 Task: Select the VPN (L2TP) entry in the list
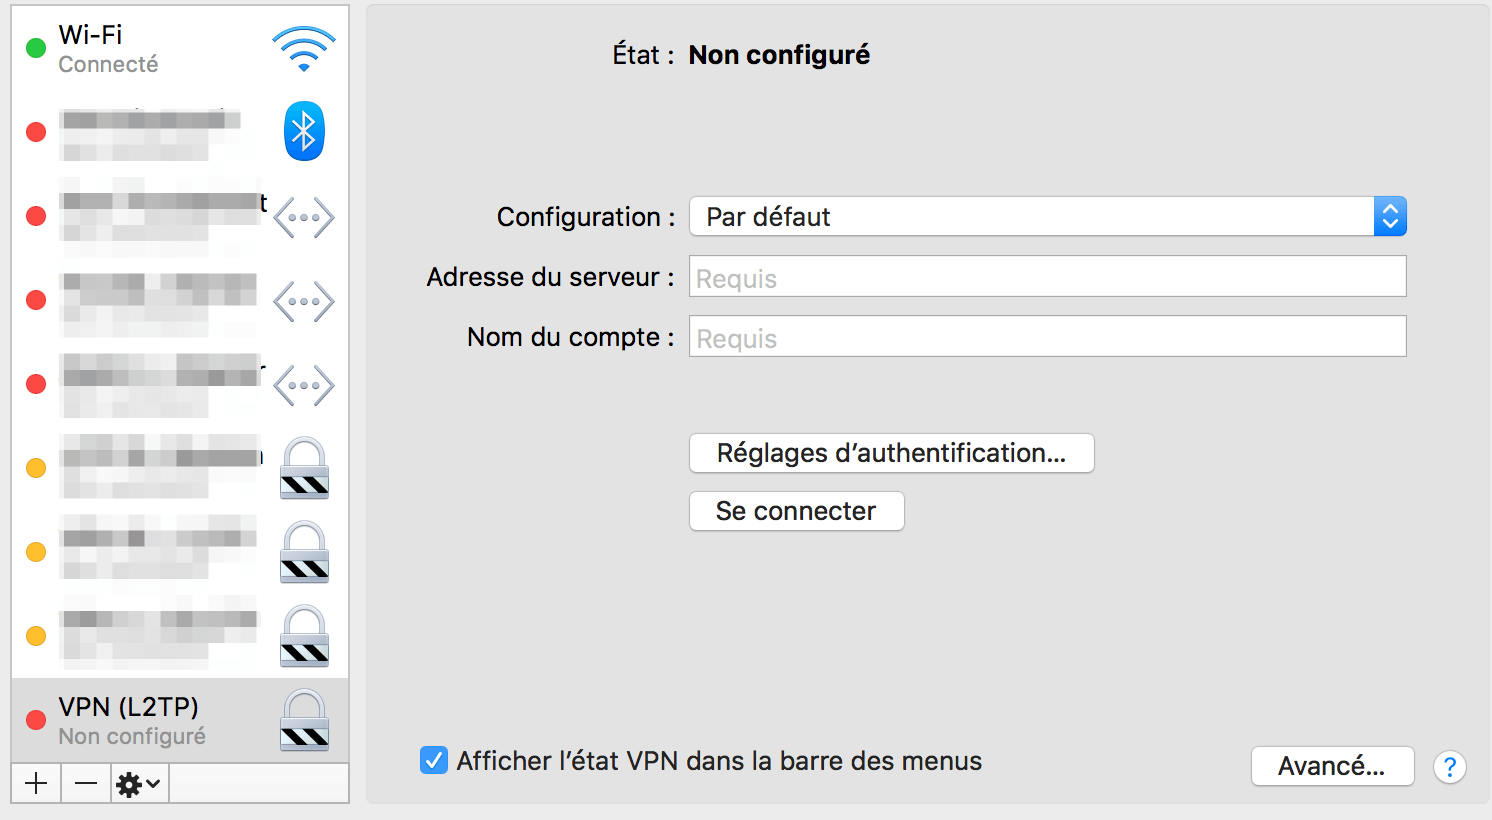[x=180, y=720]
